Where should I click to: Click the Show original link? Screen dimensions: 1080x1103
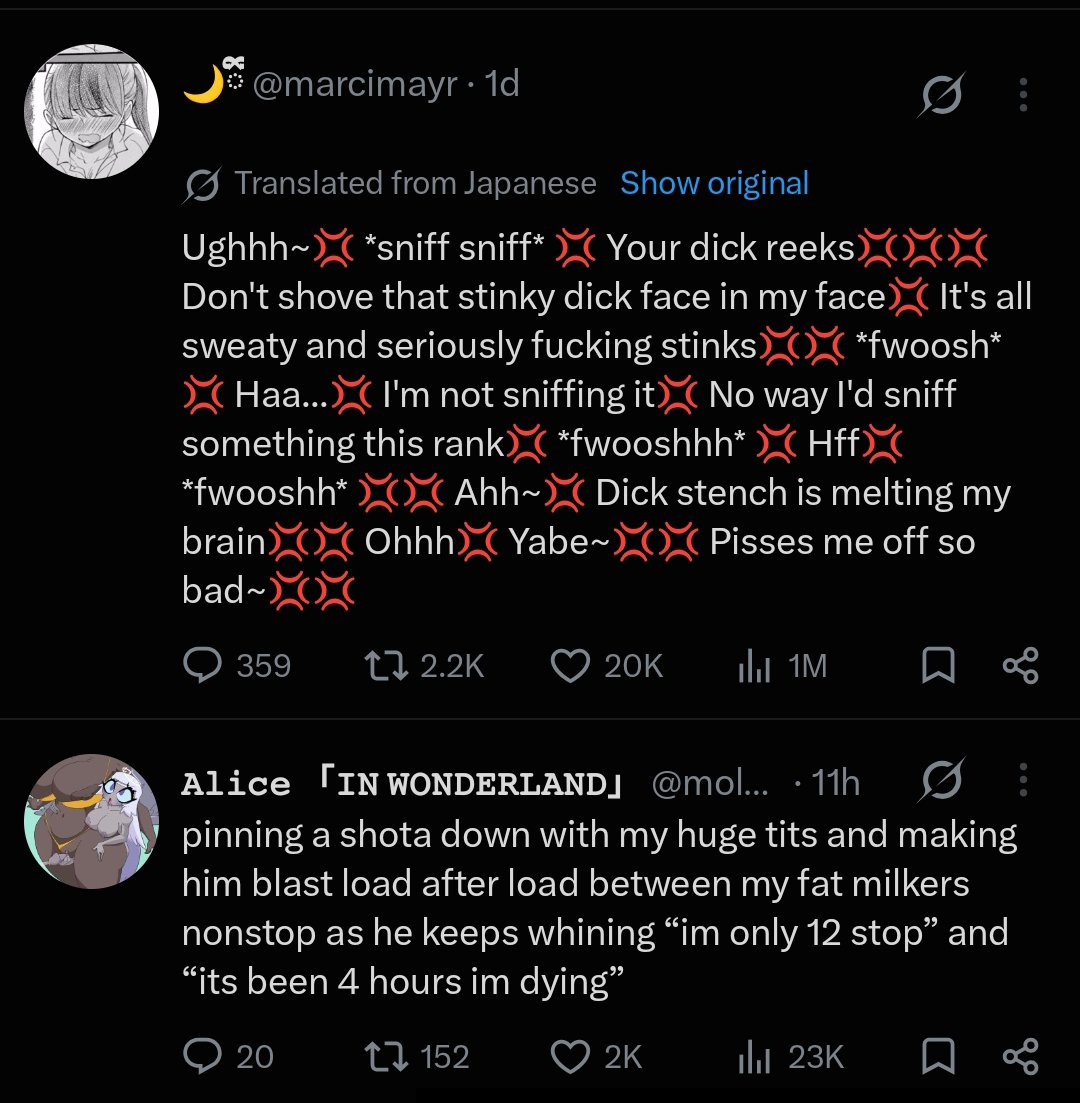(x=714, y=184)
